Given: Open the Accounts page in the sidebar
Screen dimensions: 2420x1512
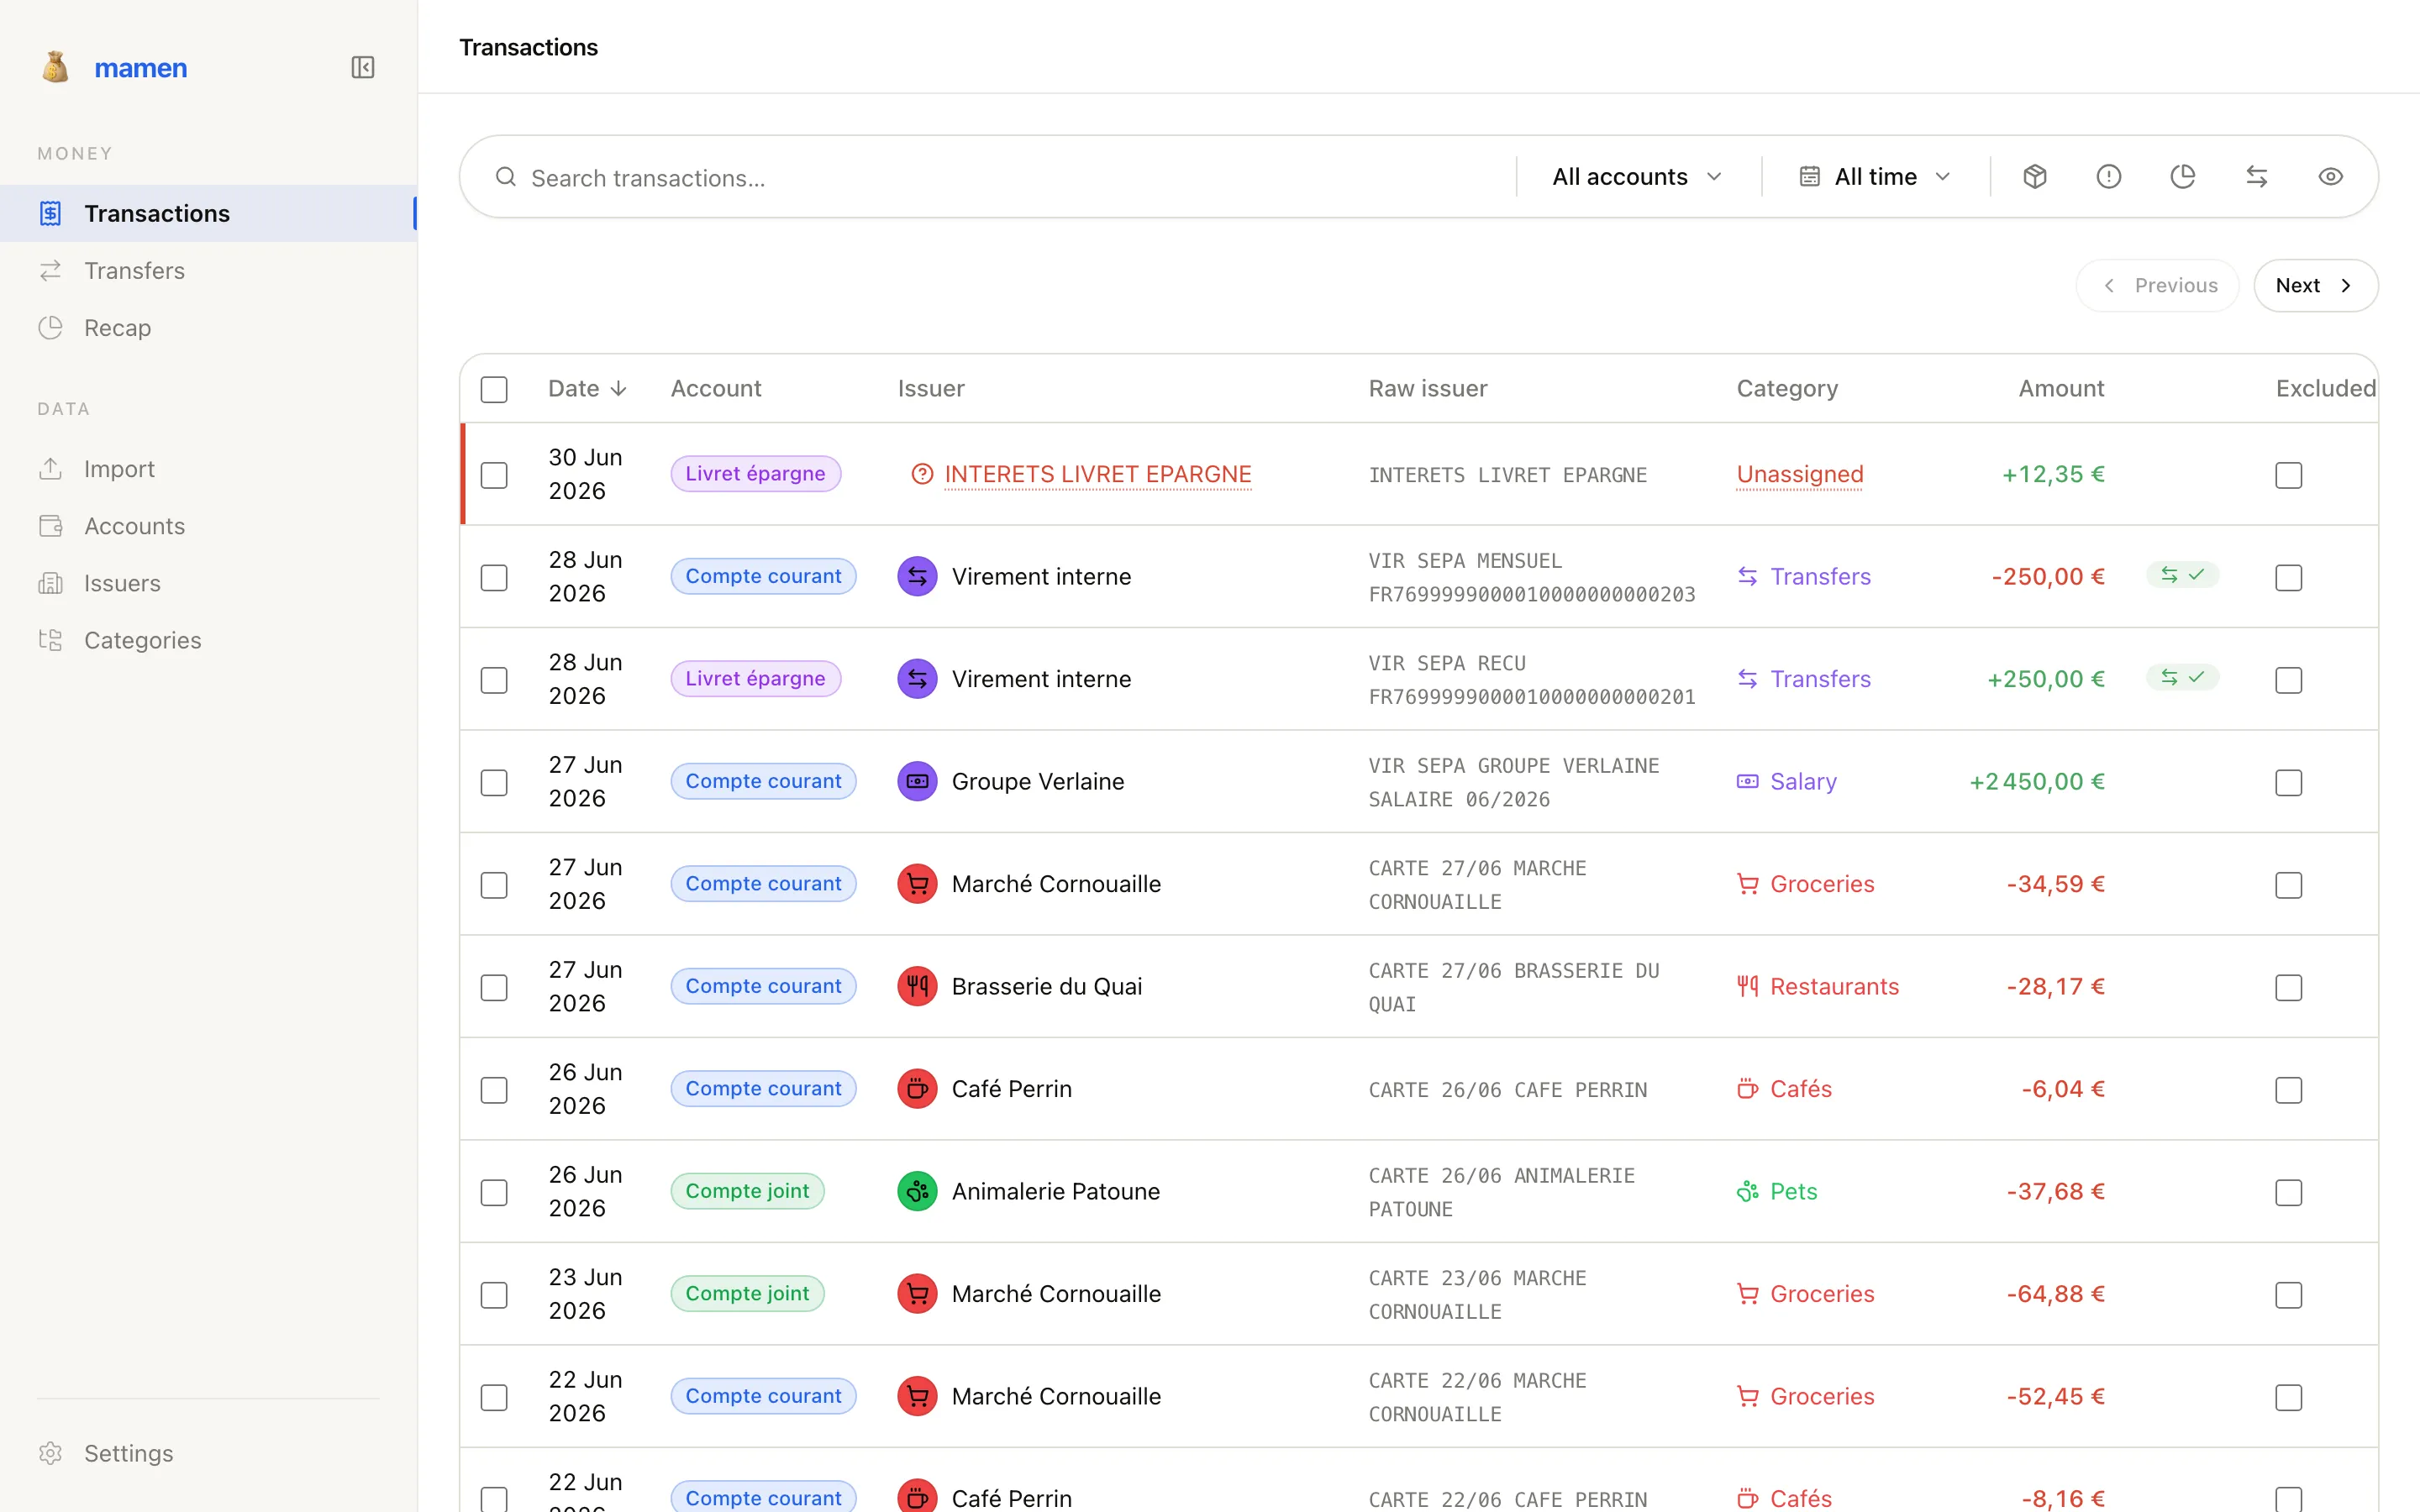Looking at the screenshot, I should 208,526.
